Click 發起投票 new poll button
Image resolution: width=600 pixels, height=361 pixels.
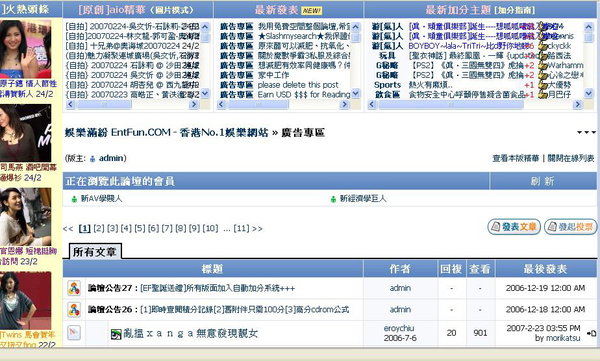(x=571, y=227)
